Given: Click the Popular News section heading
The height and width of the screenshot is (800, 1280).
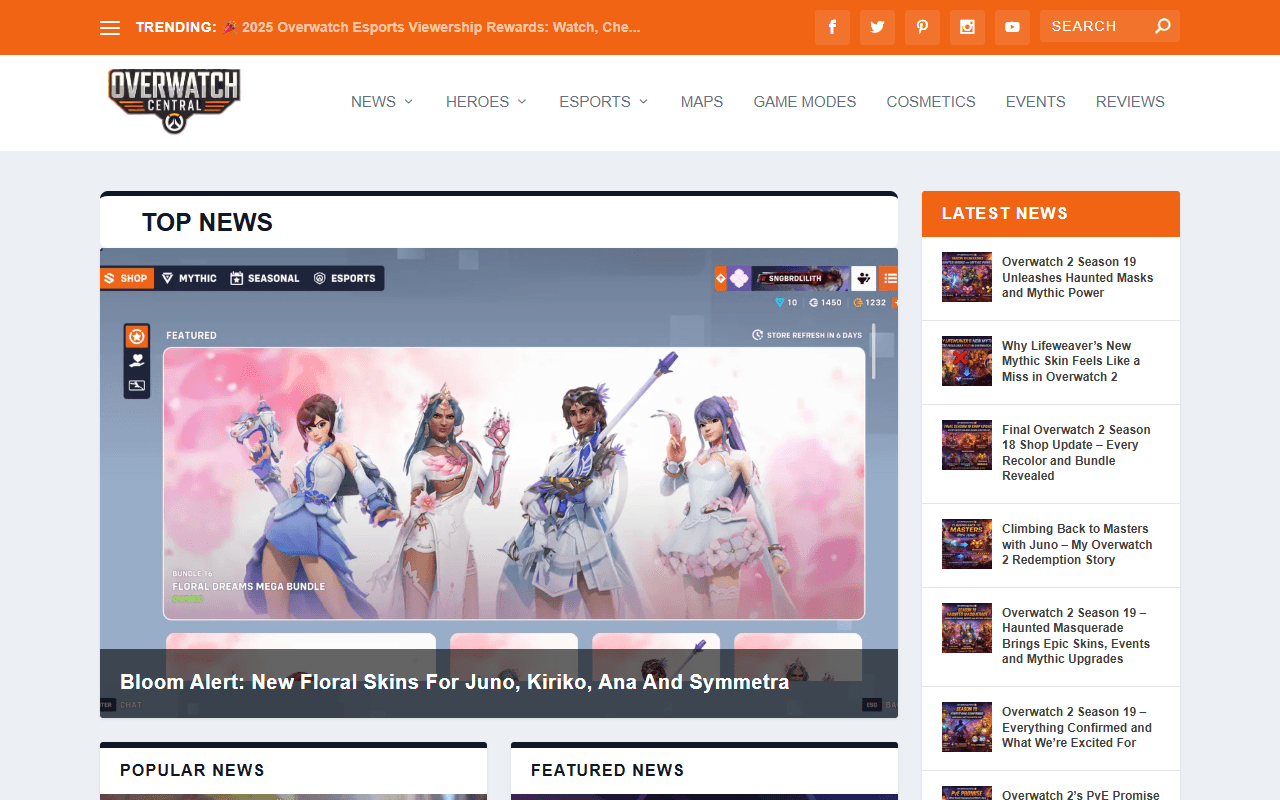Looking at the screenshot, I should (x=192, y=770).
